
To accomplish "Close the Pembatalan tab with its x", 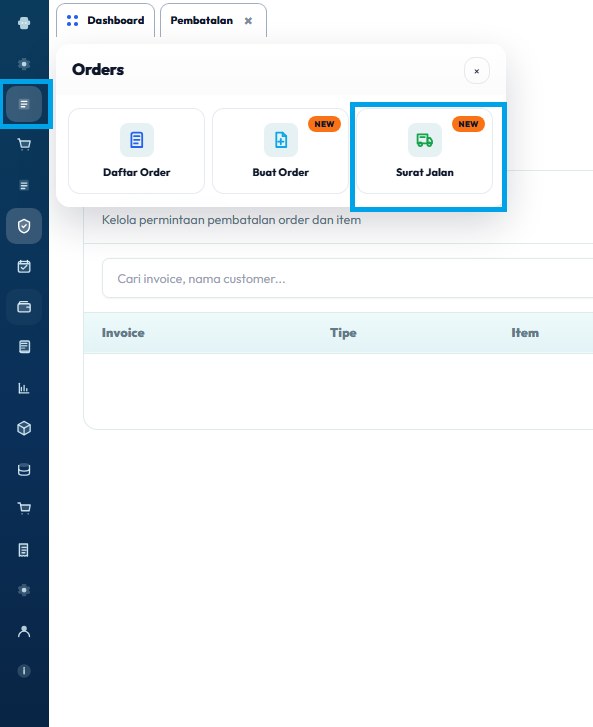I will 249,21.
